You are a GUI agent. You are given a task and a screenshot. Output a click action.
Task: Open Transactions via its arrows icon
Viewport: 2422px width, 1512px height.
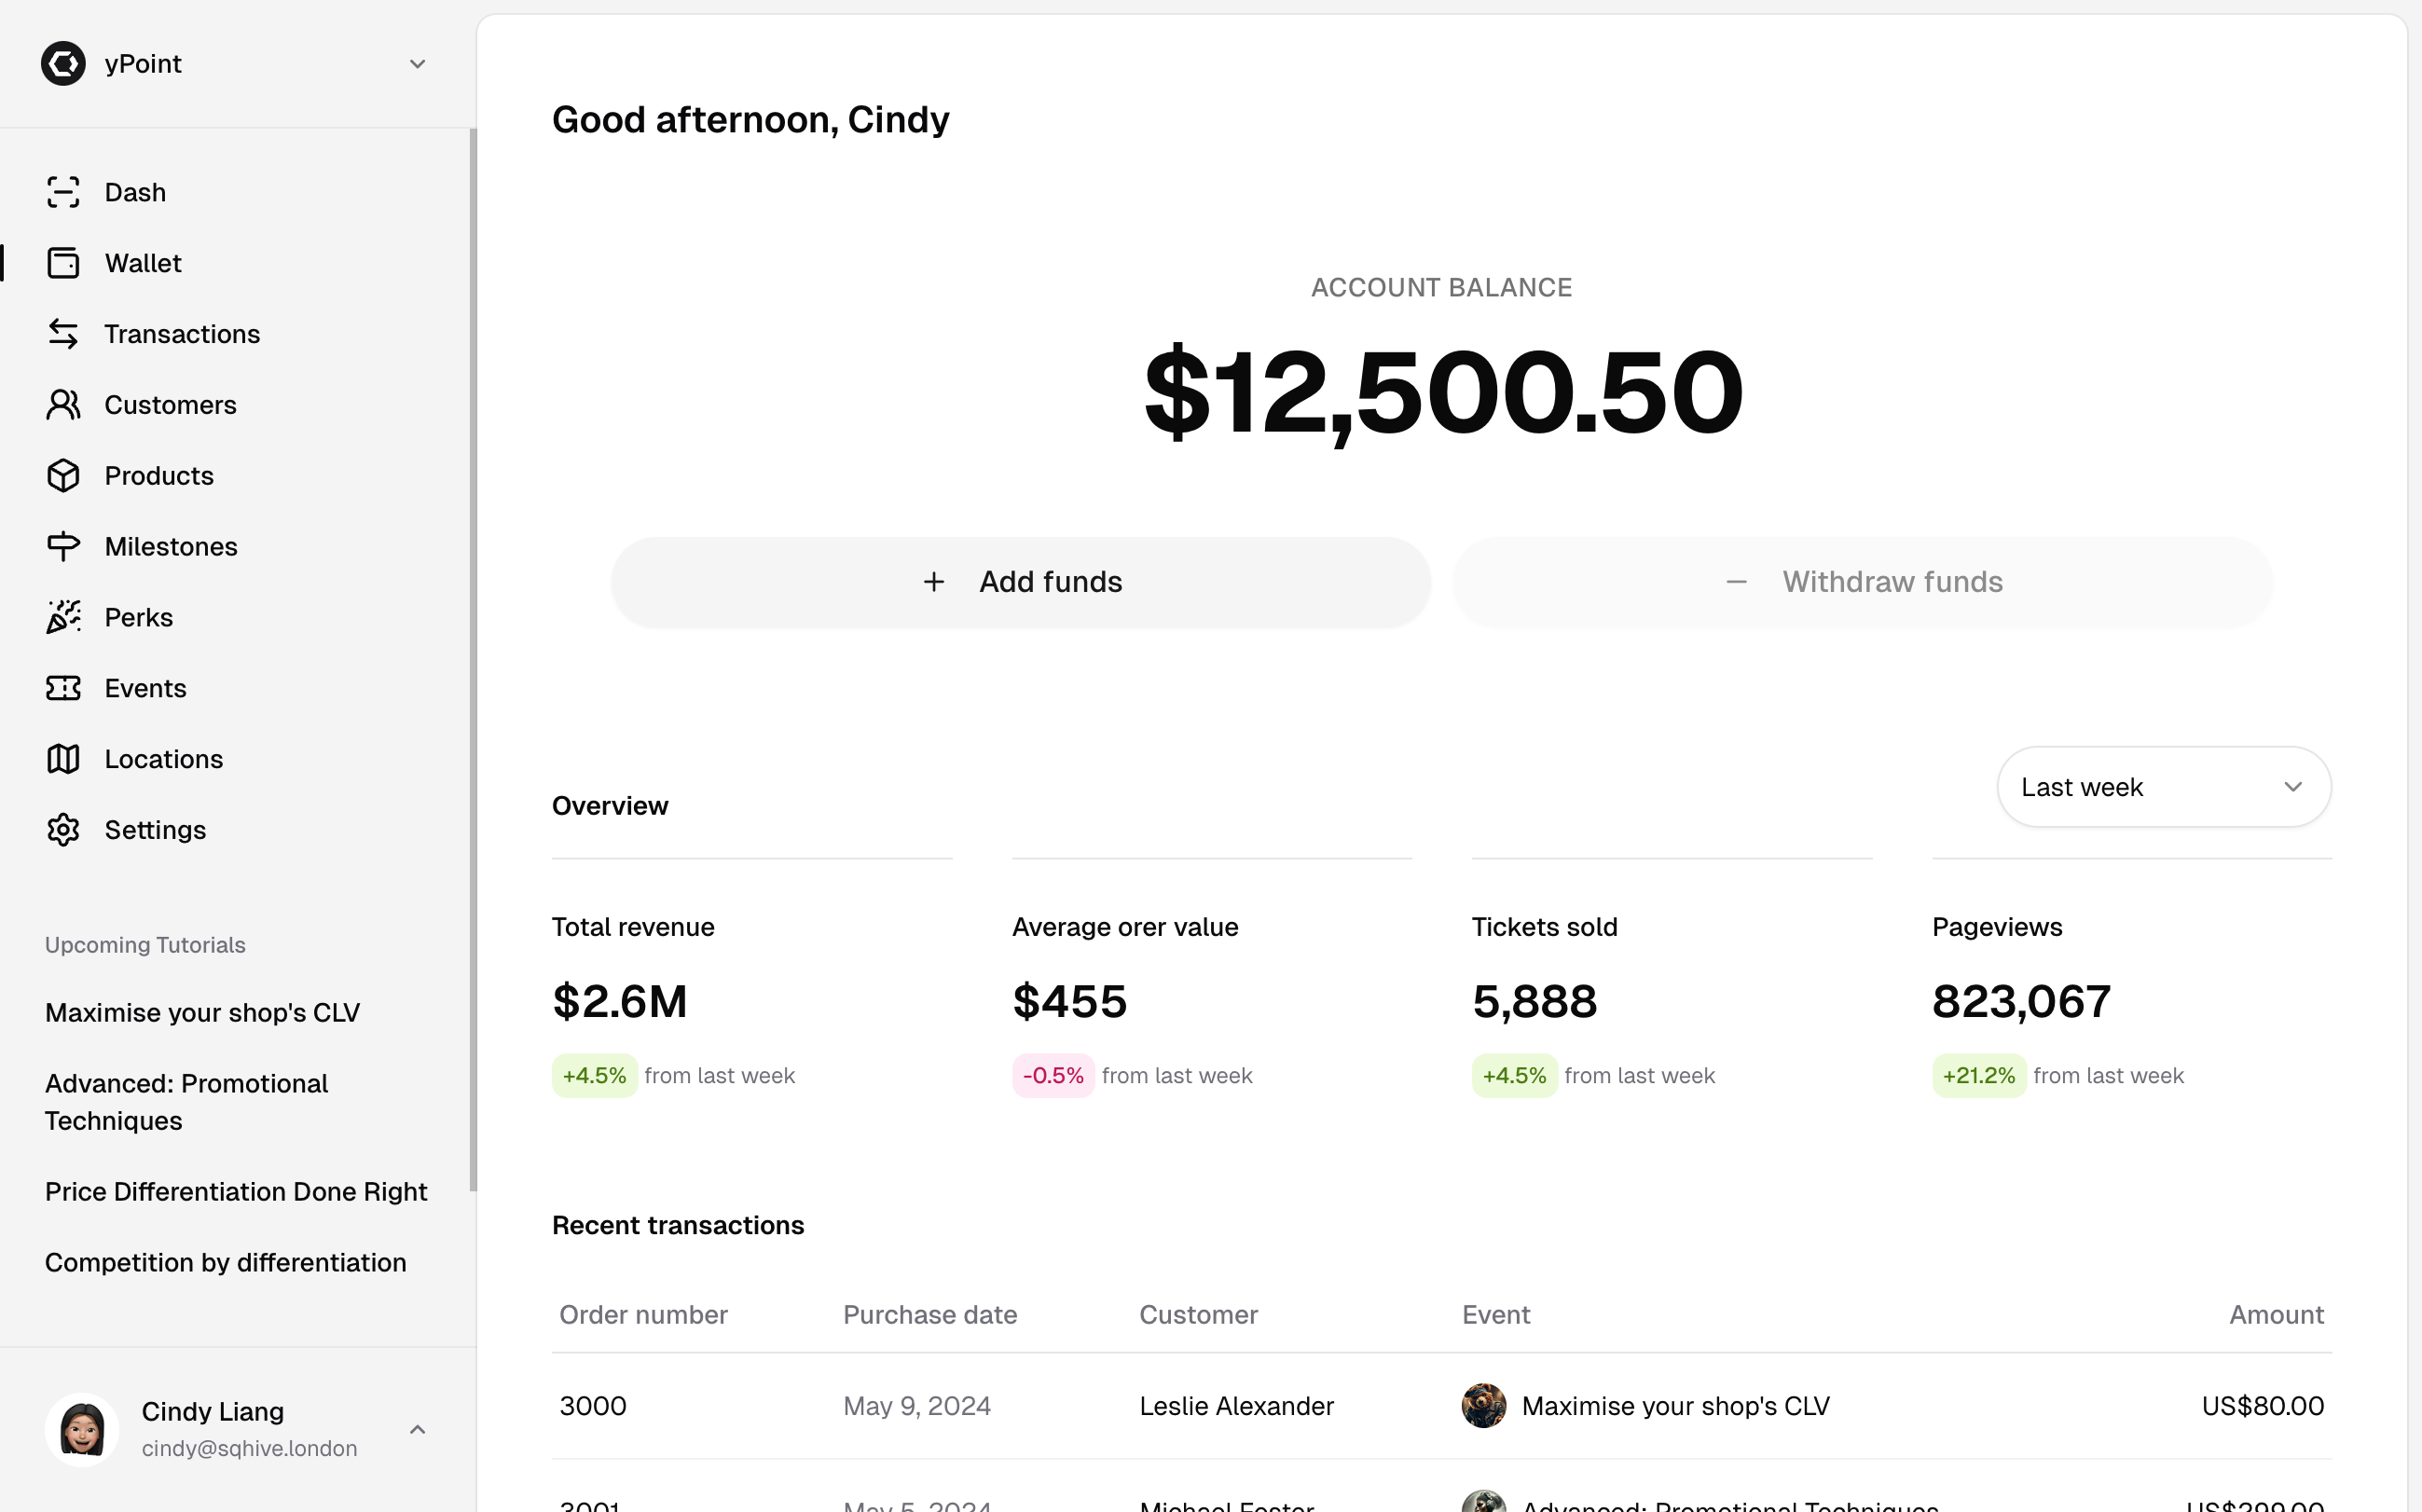click(x=63, y=334)
